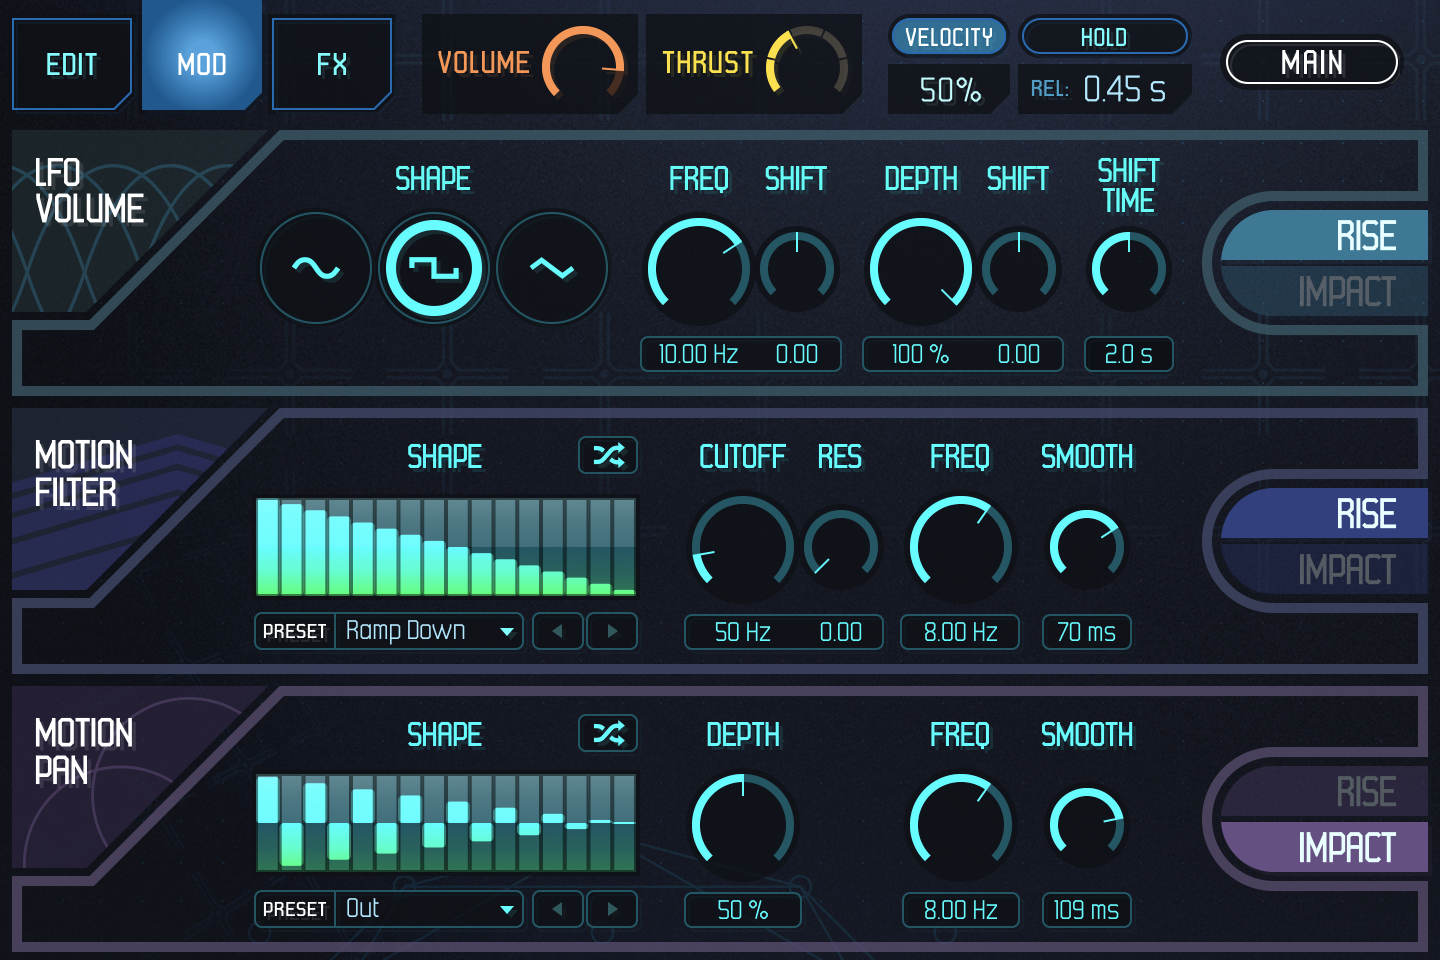1440x960 pixels.
Task: Open the EDIT tab
Action: coord(71,64)
